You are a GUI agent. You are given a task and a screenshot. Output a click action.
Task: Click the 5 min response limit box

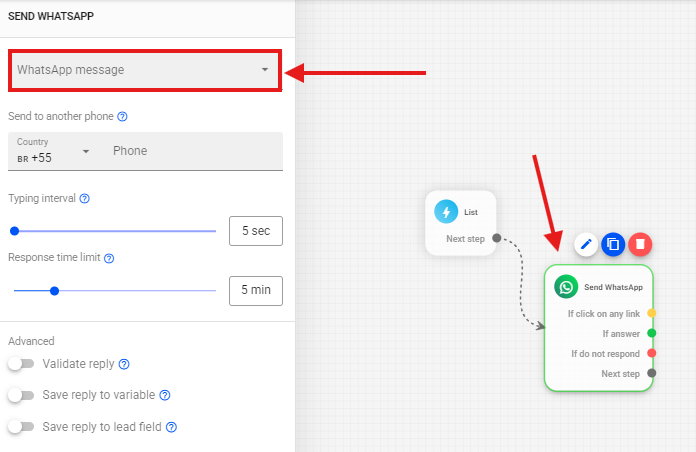(x=255, y=291)
